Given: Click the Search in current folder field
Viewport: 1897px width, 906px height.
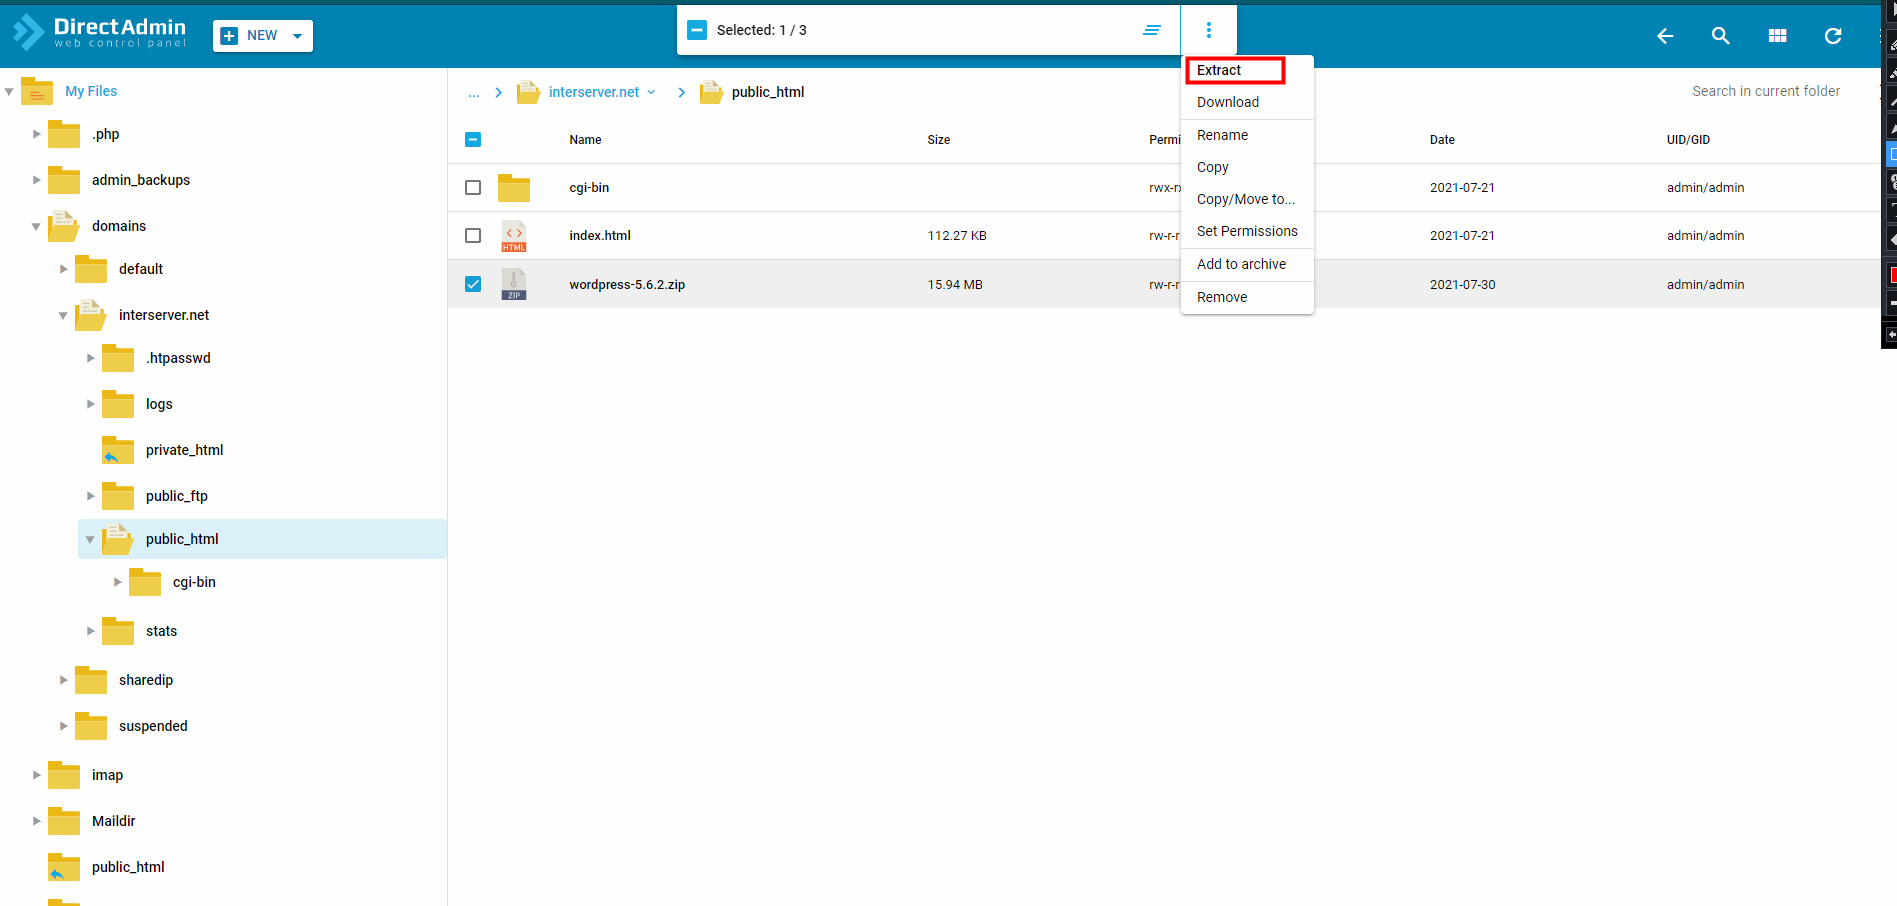Looking at the screenshot, I should pyautogui.click(x=1765, y=91).
